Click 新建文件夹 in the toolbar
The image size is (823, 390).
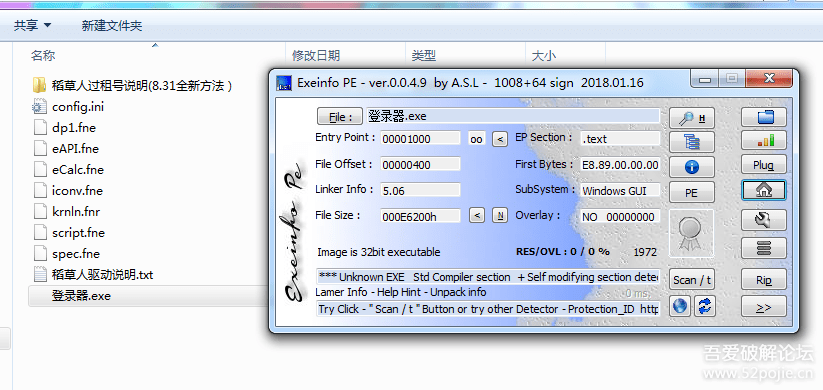click(x=112, y=25)
